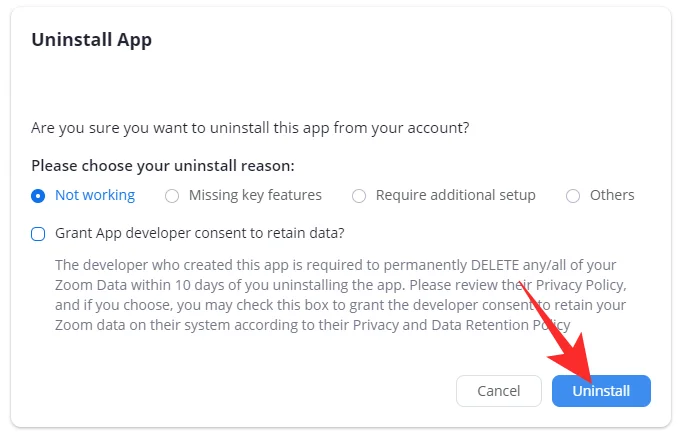Click the "Others" reason label text
Screen dimensions: 678x434
pos(612,195)
